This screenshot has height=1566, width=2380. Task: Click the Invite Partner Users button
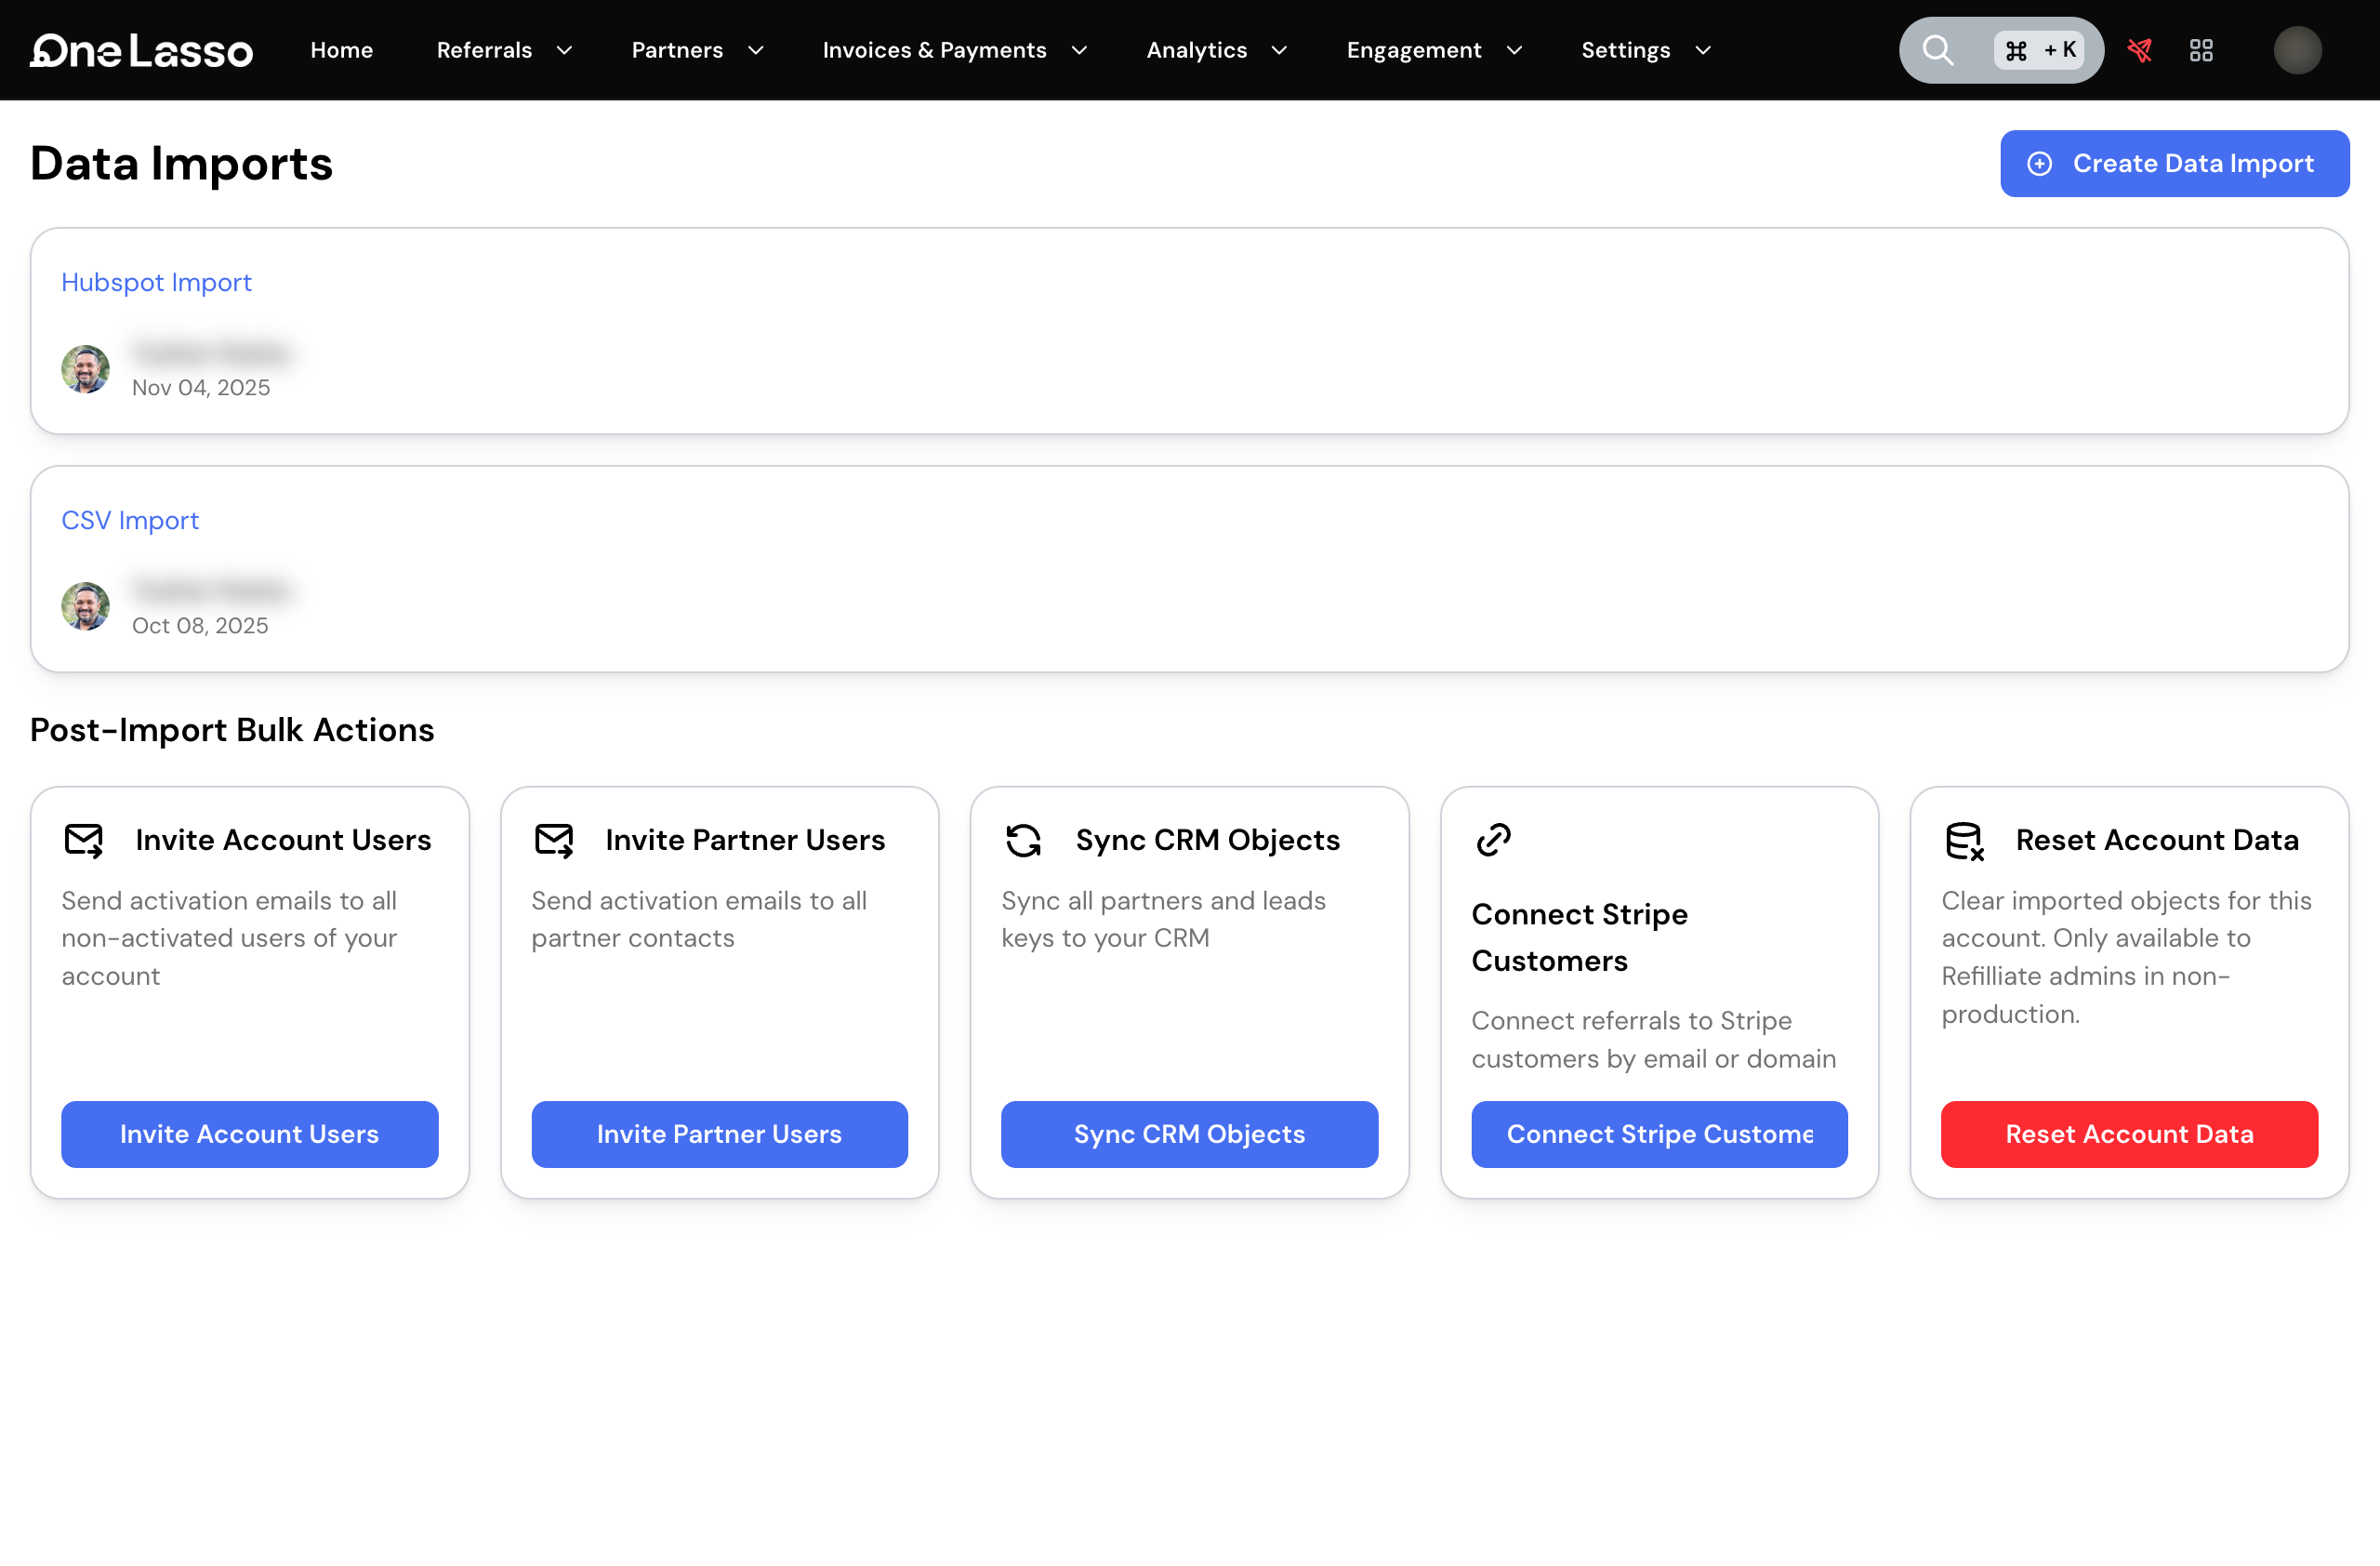[x=719, y=1135]
